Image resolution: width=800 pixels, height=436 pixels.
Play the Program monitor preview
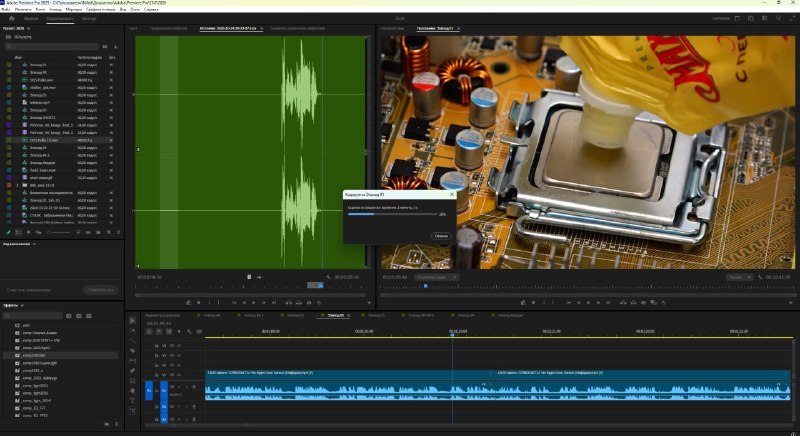click(x=588, y=302)
